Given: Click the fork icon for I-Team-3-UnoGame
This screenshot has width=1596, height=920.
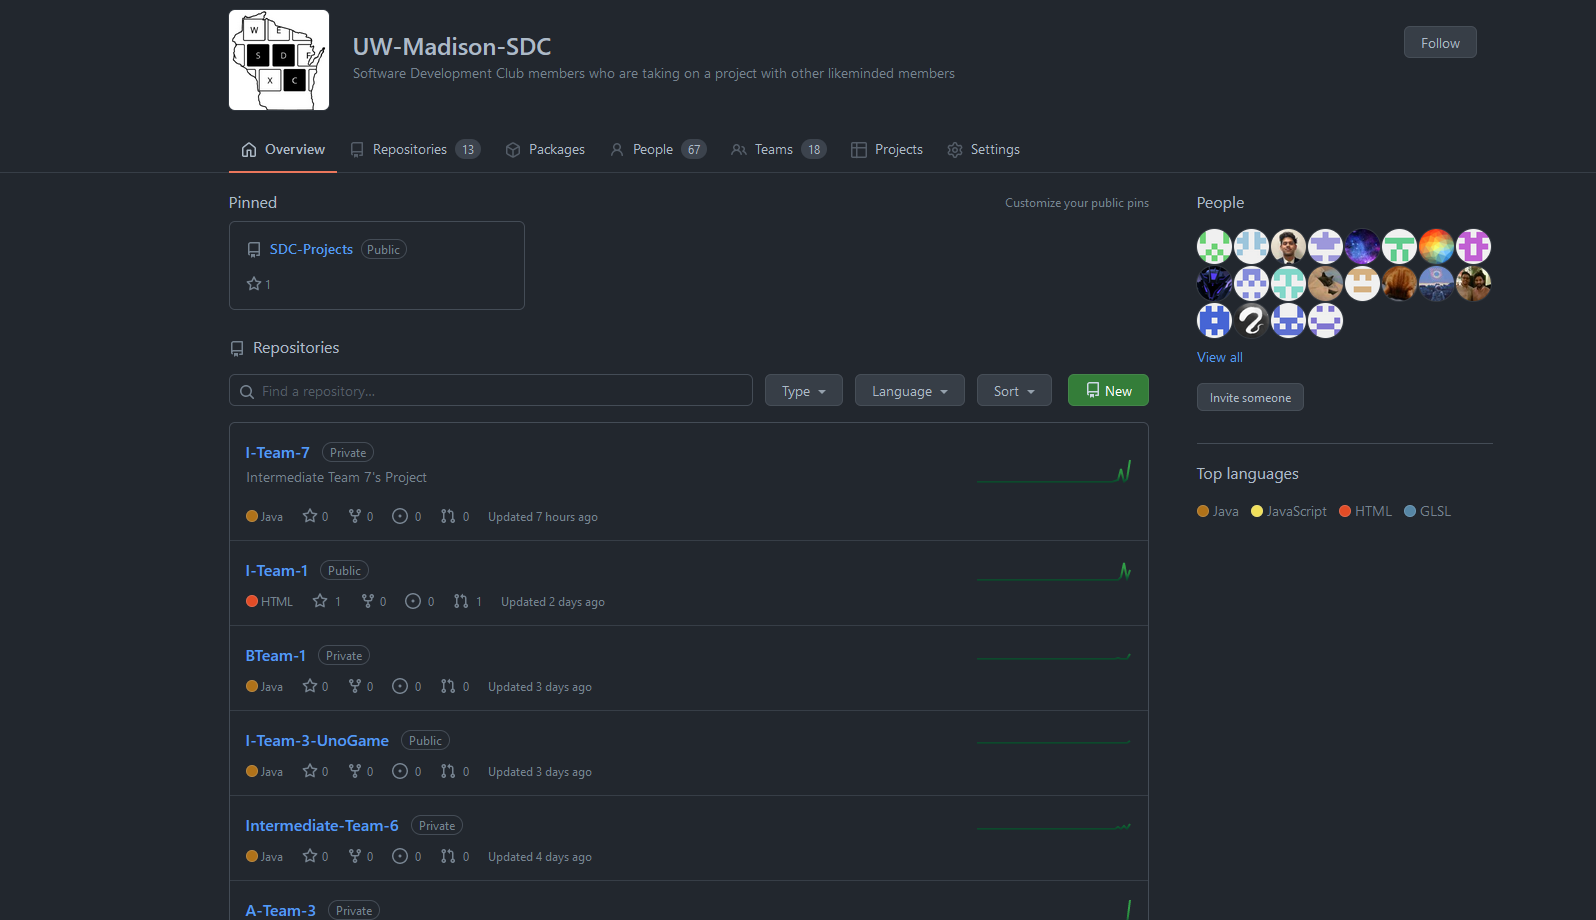Looking at the screenshot, I should (355, 771).
